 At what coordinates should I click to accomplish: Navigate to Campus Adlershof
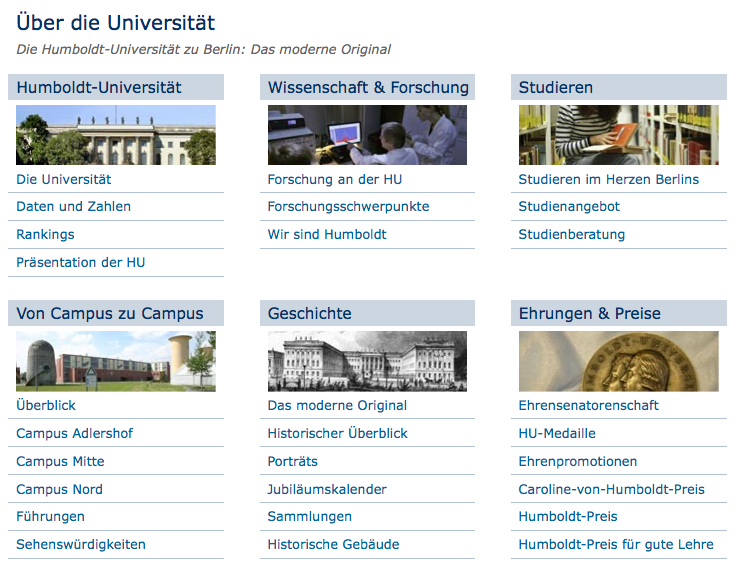coord(74,434)
